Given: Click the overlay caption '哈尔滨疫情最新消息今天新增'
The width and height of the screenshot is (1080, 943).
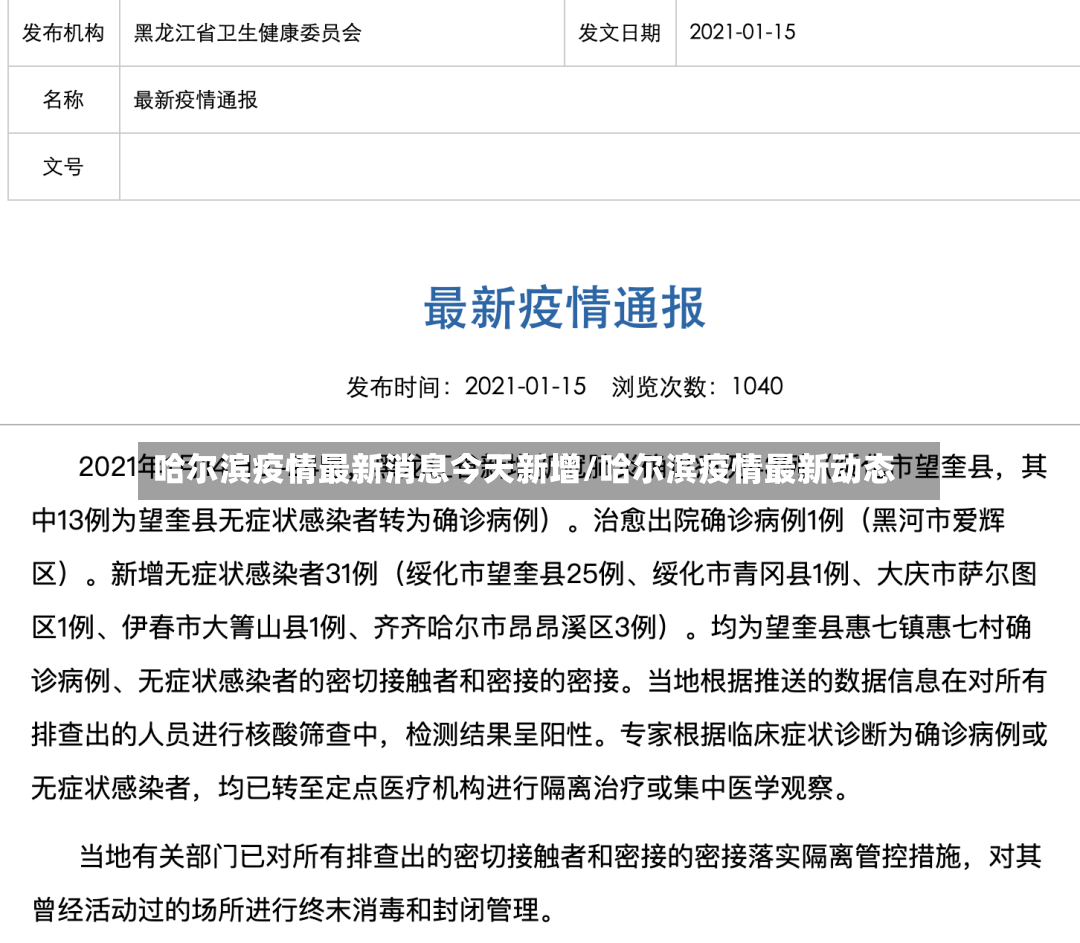Looking at the screenshot, I should [x=368, y=469].
